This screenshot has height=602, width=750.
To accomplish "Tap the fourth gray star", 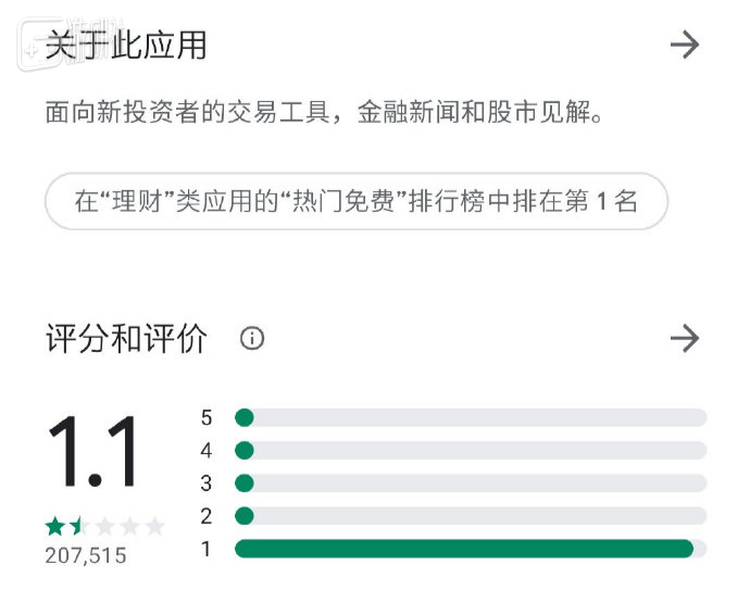I will point(129,526).
